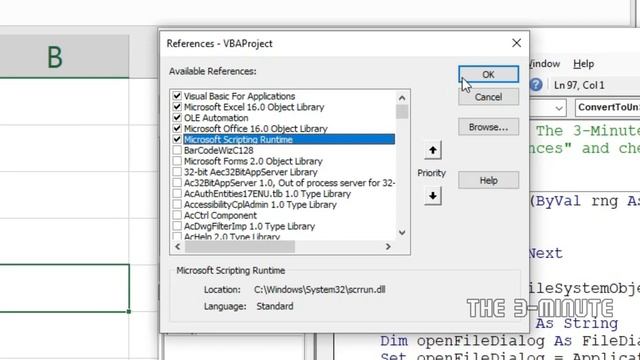Check Ac32BitAppServer 1.0 out of process server

coord(177,183)
